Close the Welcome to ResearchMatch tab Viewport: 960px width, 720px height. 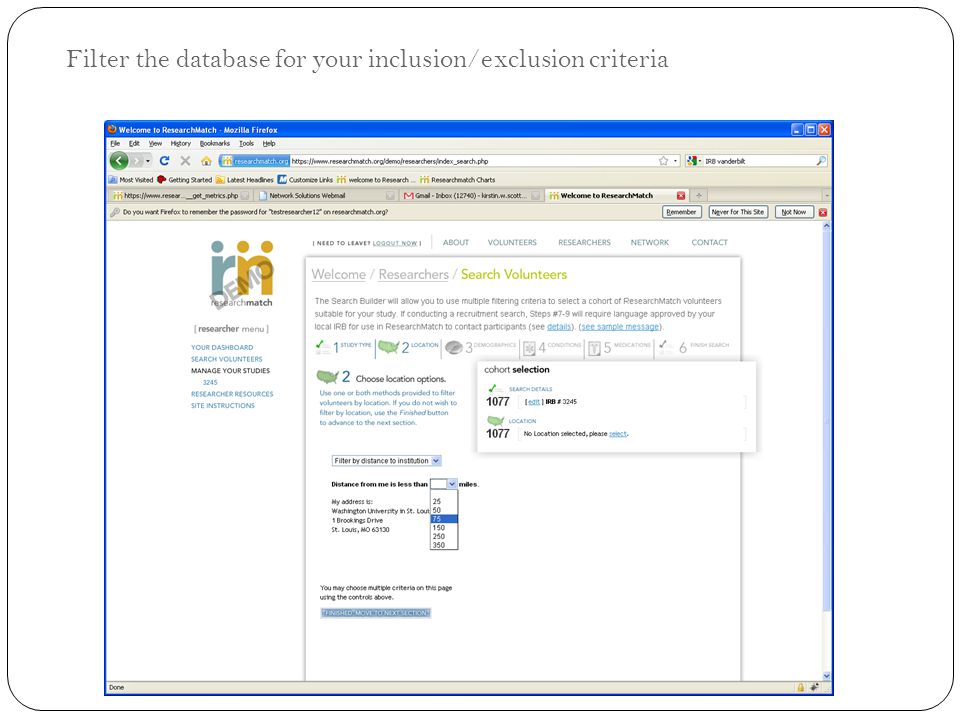681,196
